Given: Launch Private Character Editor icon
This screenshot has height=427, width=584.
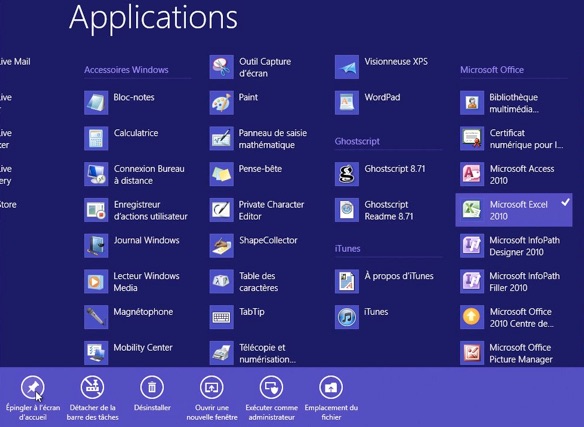Looking at the screenshot, I should pyautogui.click(x=222, y=210).
